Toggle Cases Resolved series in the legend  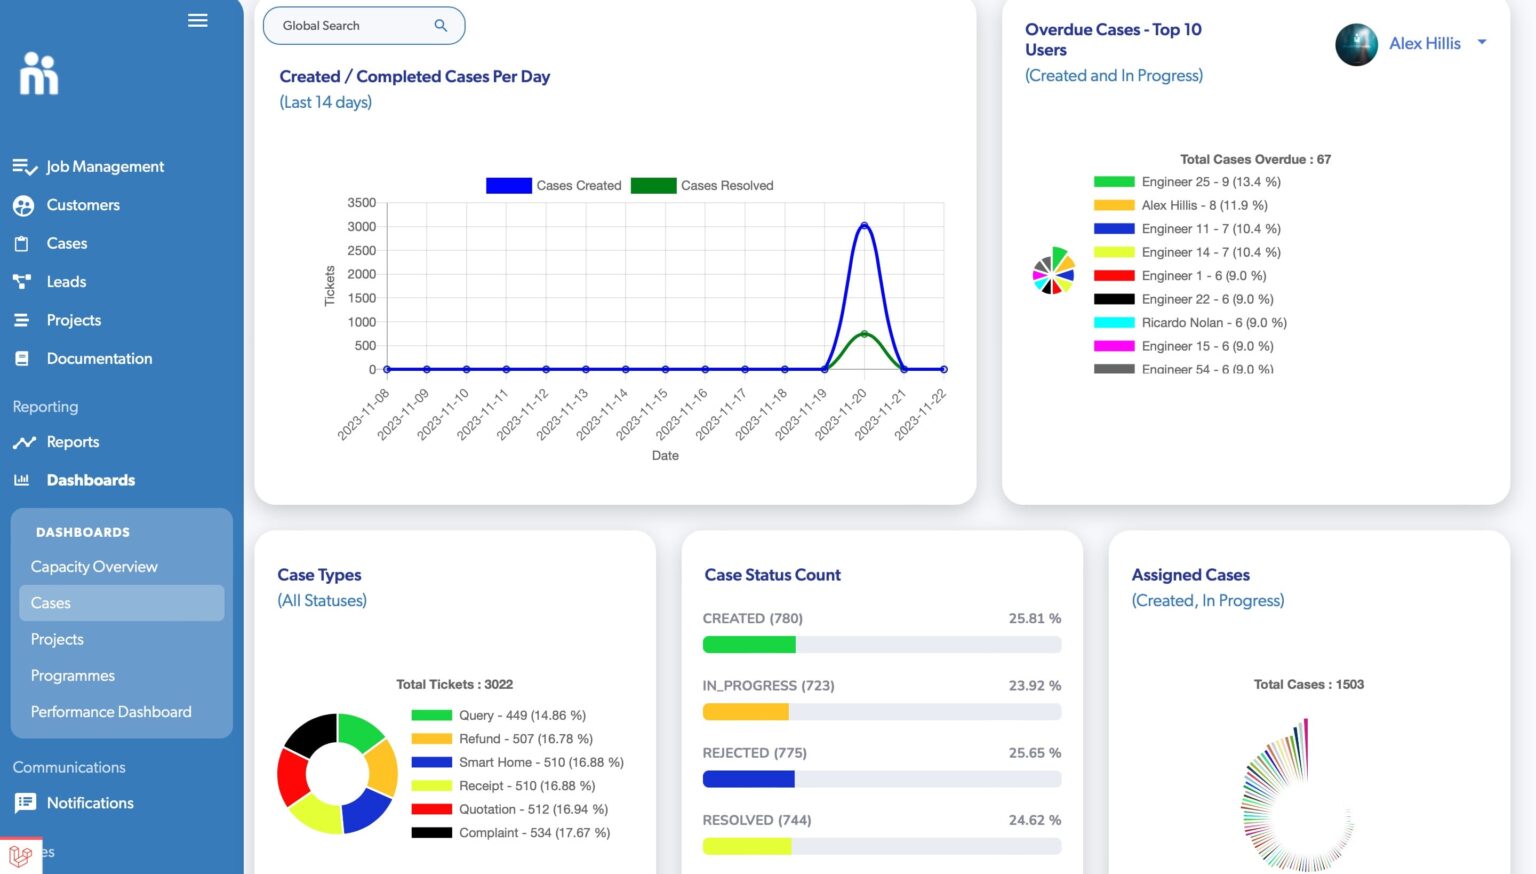[703, 185]
